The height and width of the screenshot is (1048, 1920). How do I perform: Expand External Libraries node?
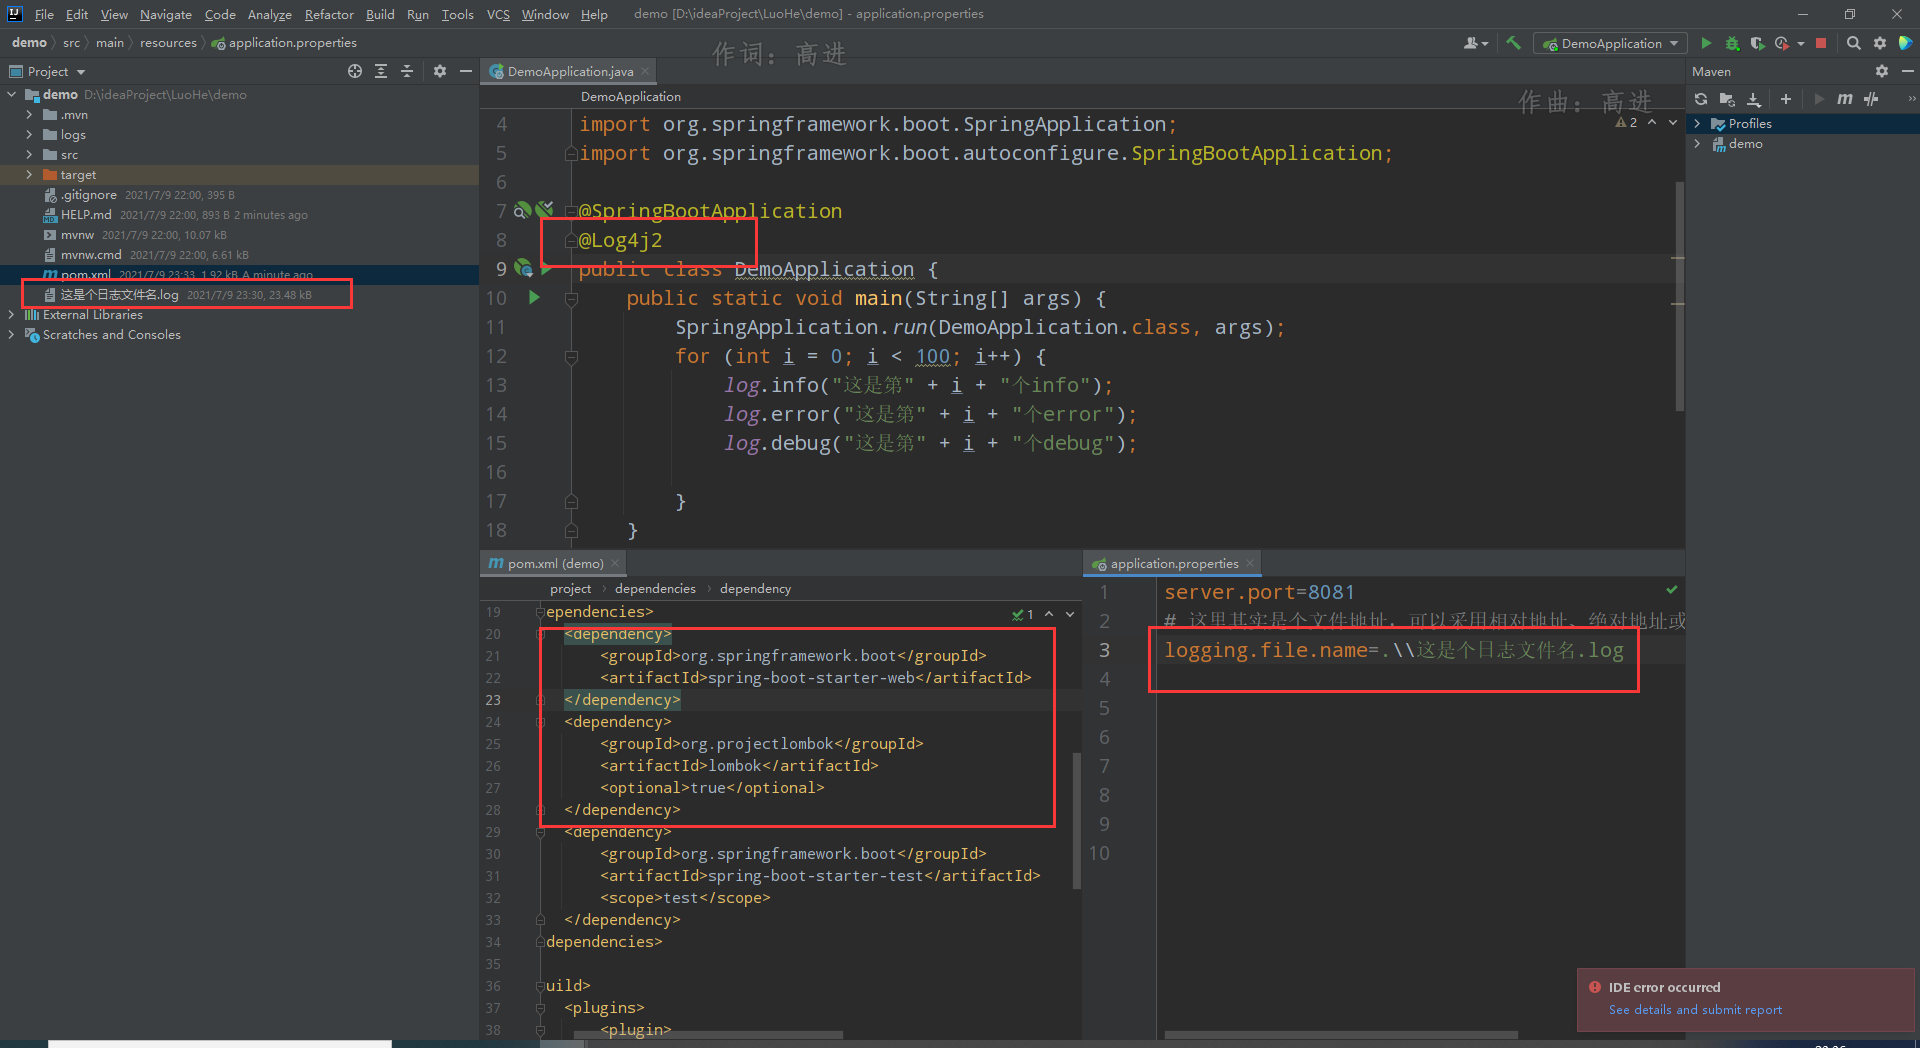pos(12,314)
